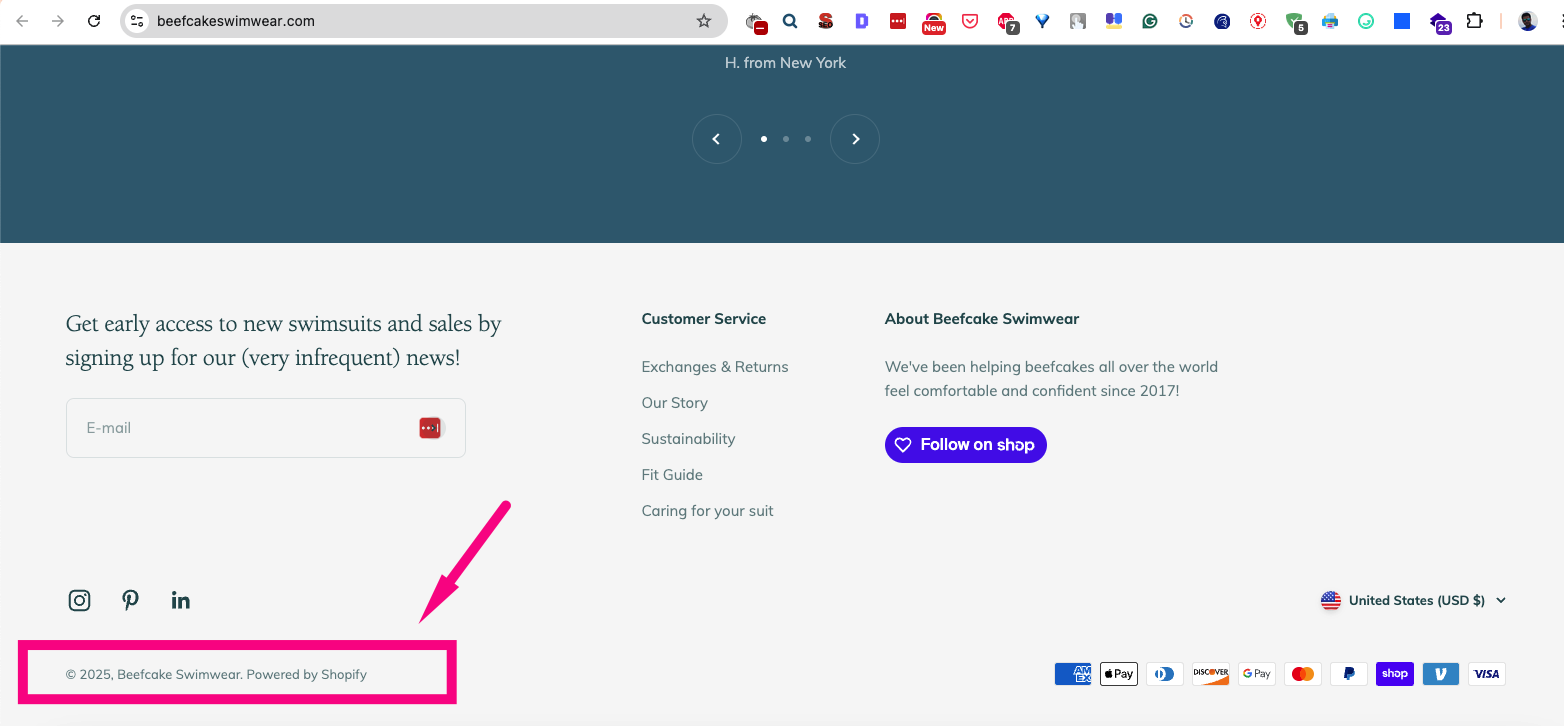View site information icon in address bar
1564x726 pixels.
click(x=138, y=21)
